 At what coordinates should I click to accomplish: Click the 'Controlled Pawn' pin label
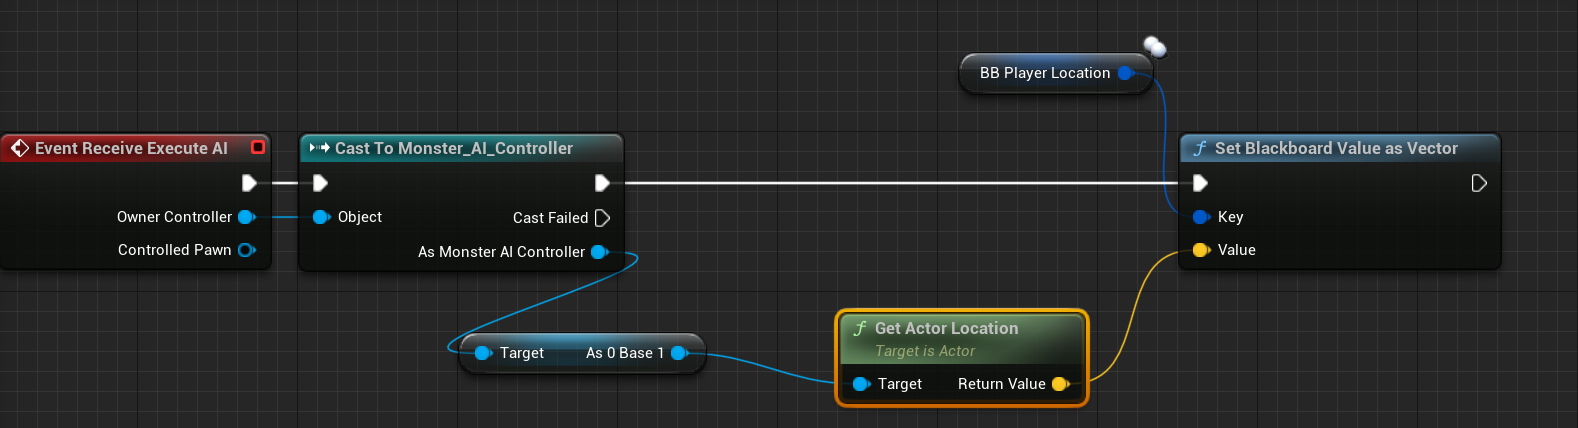coord(174,250)
